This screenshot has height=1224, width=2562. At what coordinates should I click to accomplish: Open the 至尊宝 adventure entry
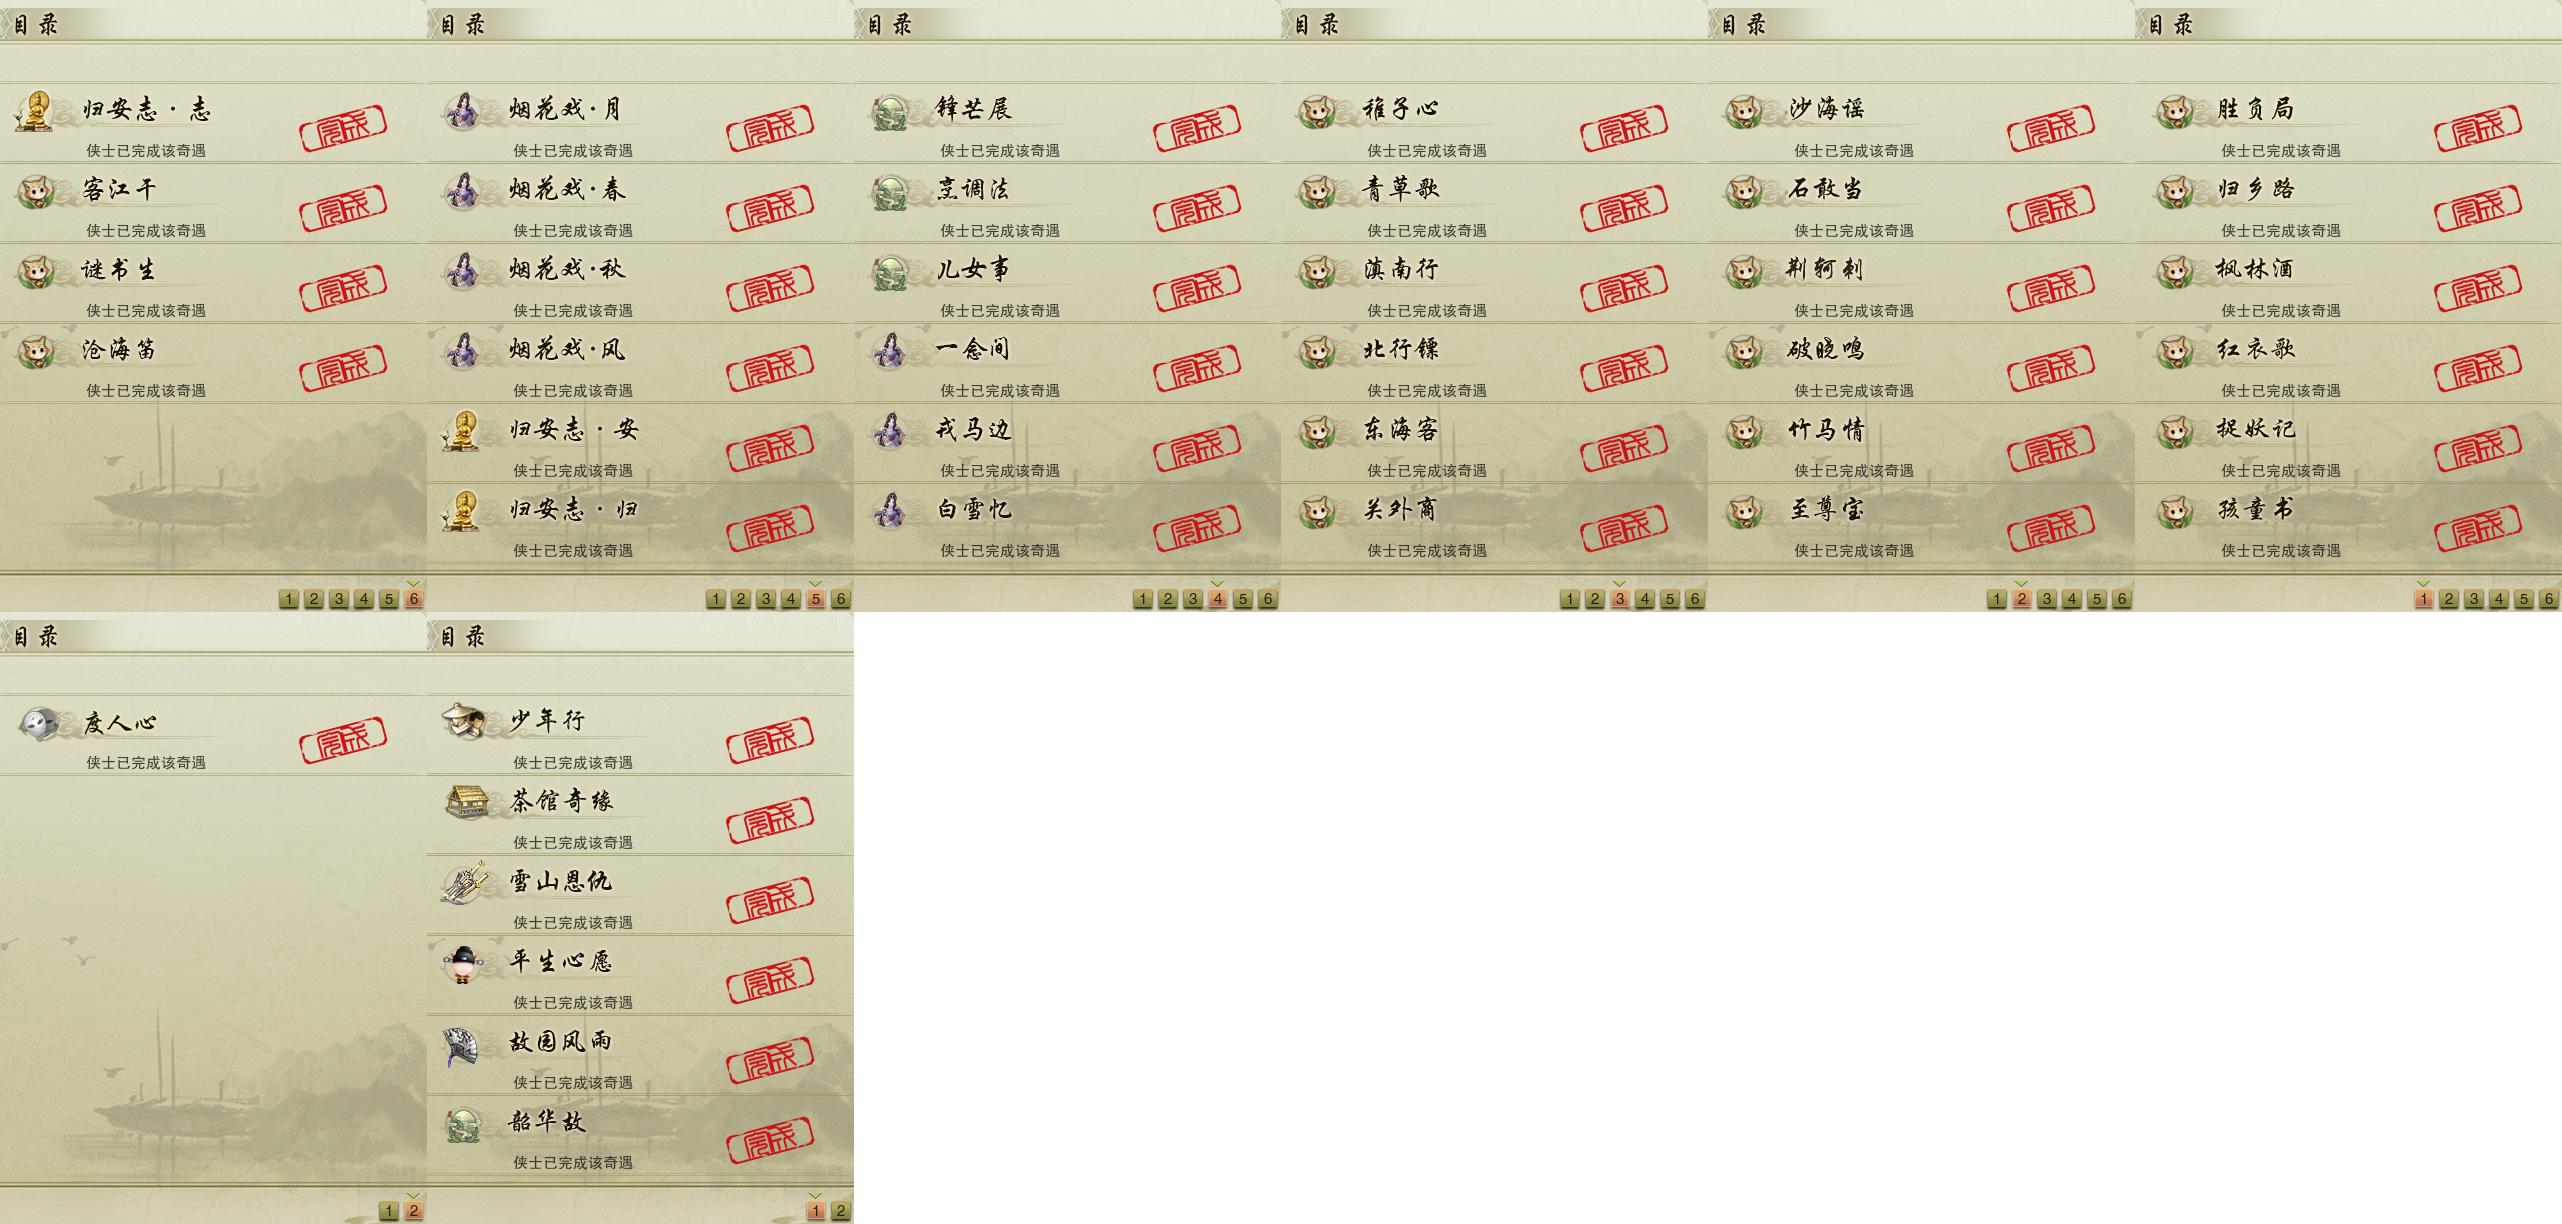tap(1920, 524)
